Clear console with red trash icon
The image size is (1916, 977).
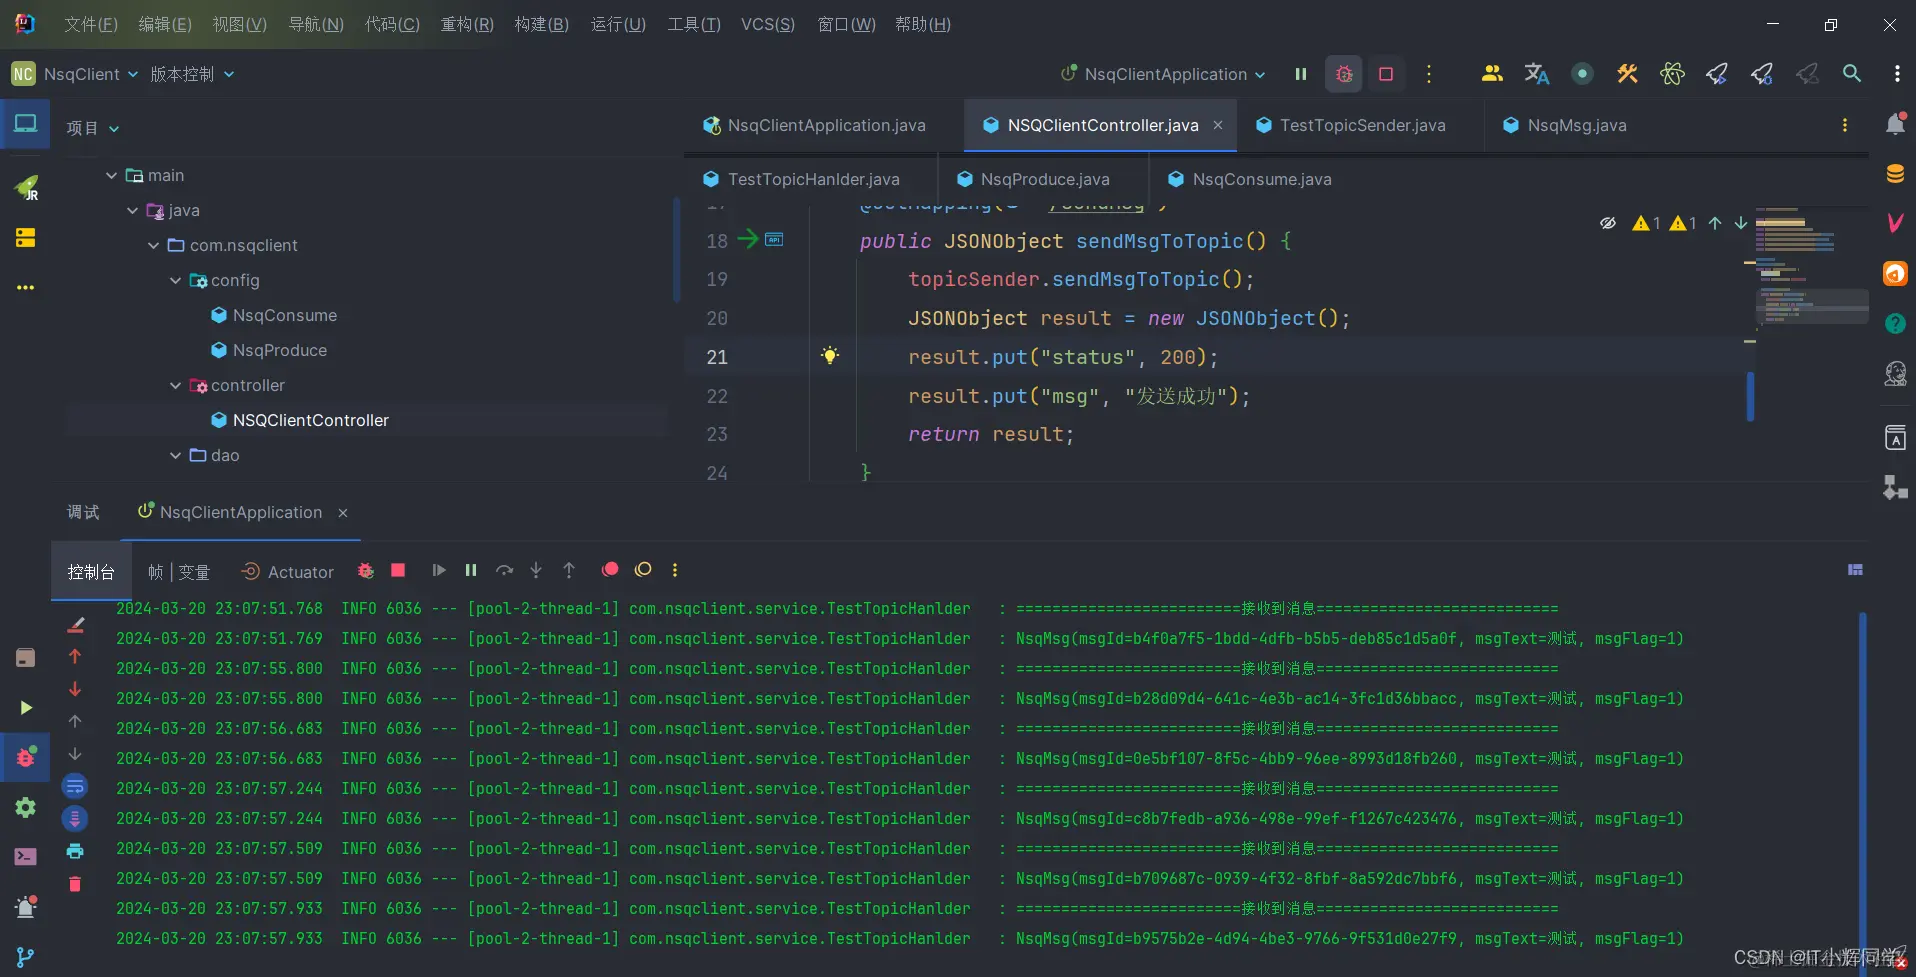pos(75,884)
